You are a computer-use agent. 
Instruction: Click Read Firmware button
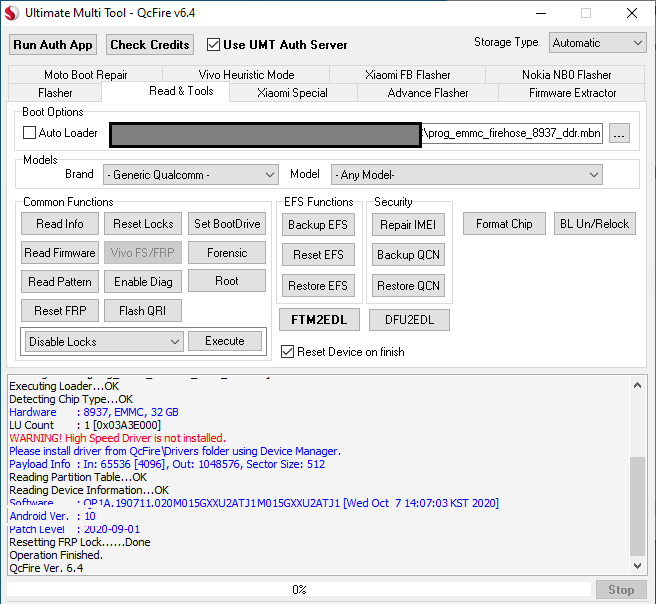[x=60, y=253]
